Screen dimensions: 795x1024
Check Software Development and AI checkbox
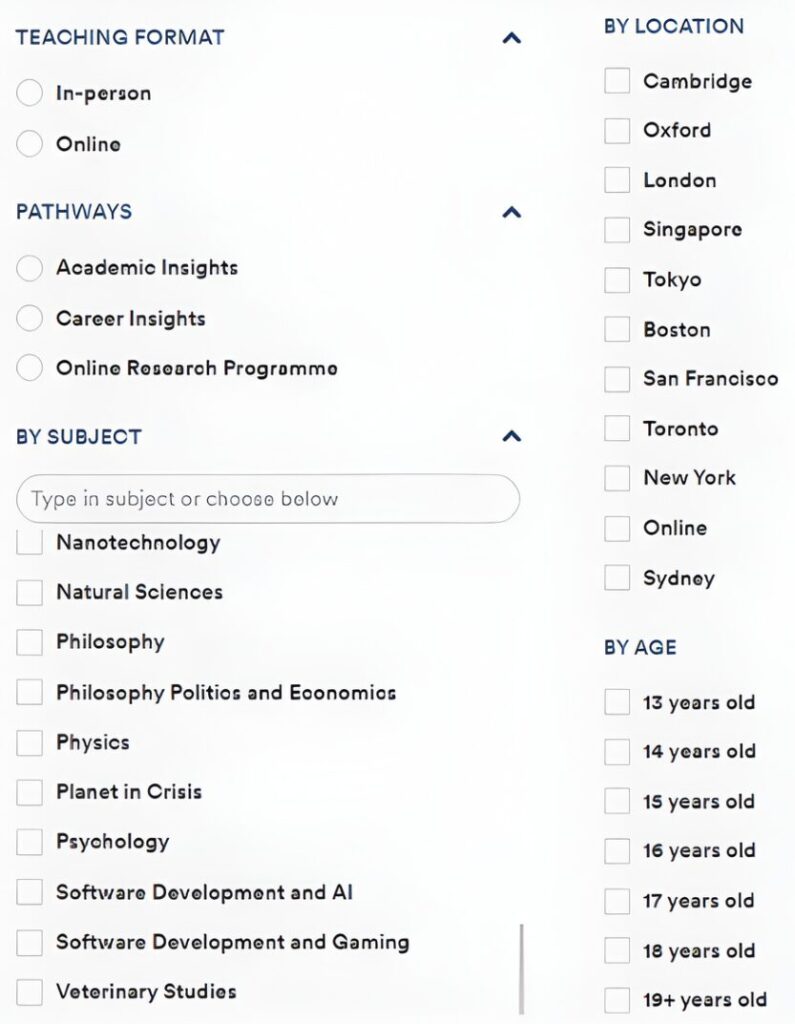30,892
